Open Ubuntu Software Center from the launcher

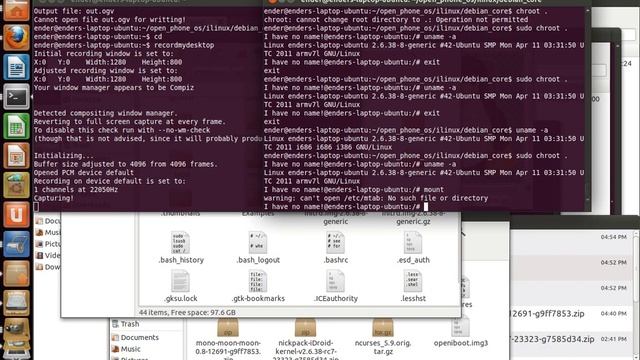point(16,185)
